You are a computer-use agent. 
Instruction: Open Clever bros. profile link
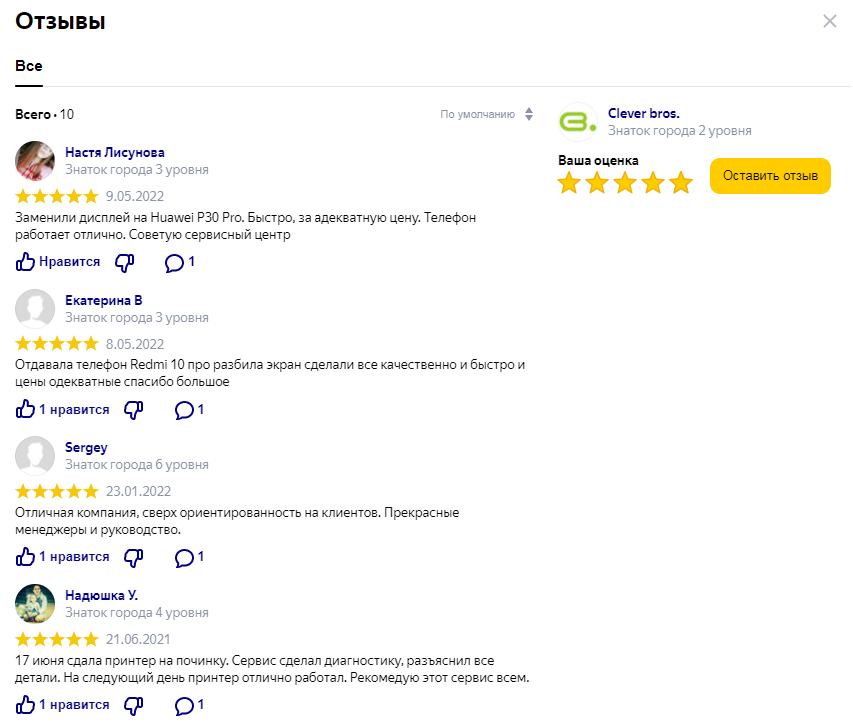(x=643, y=114)
